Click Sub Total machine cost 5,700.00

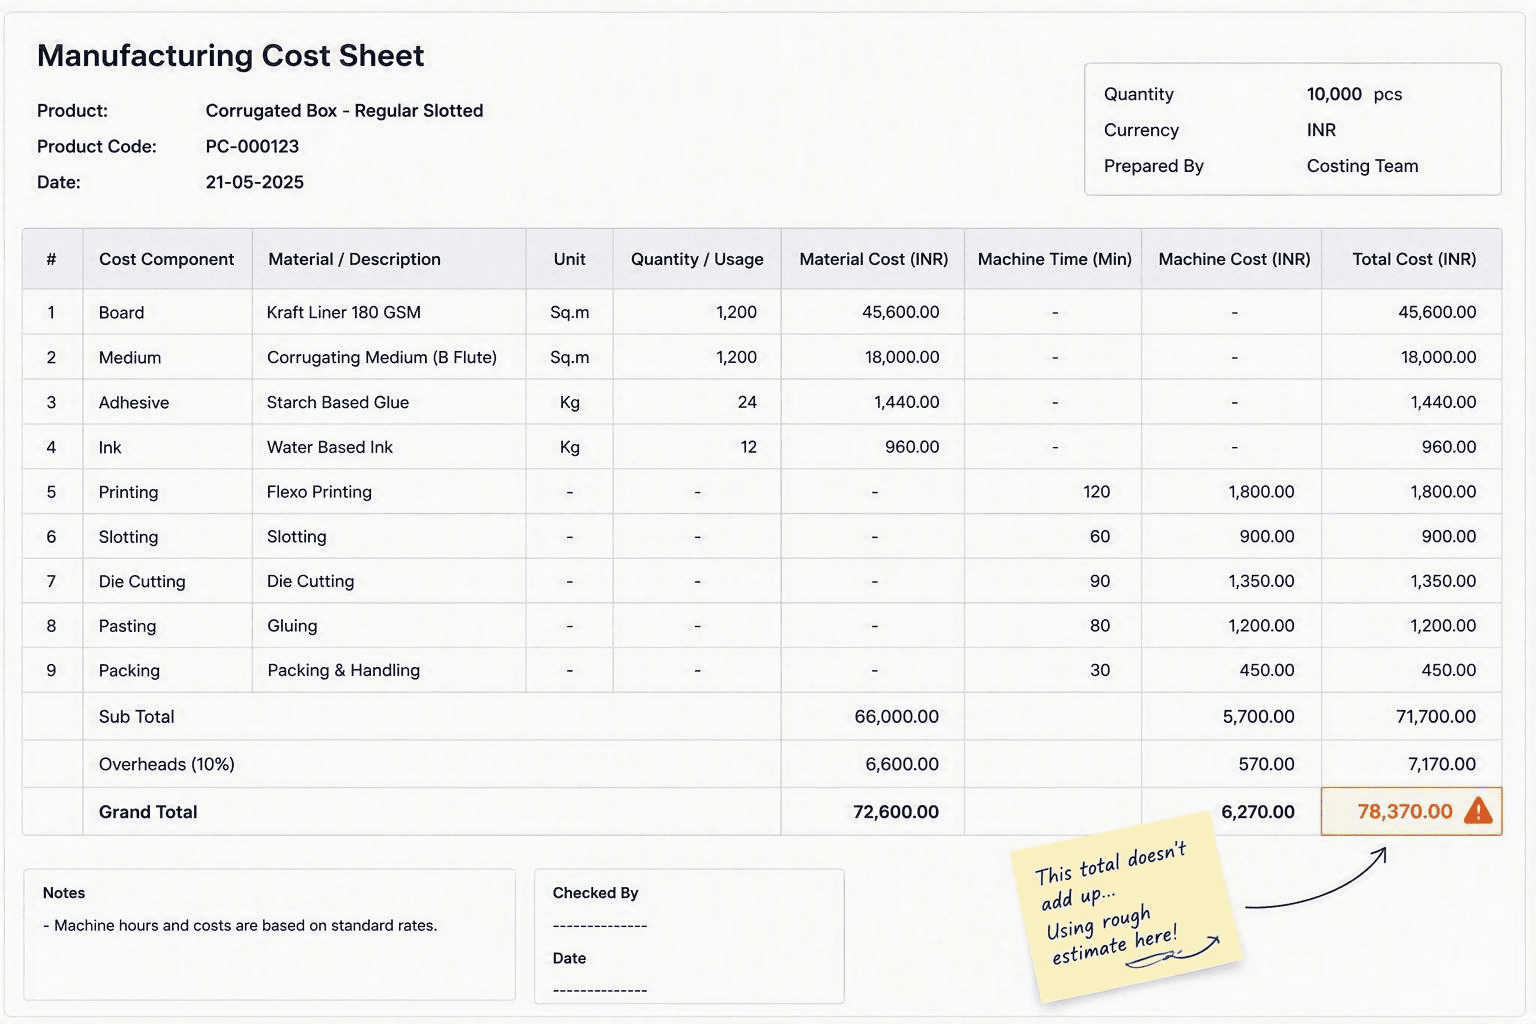1258,717
